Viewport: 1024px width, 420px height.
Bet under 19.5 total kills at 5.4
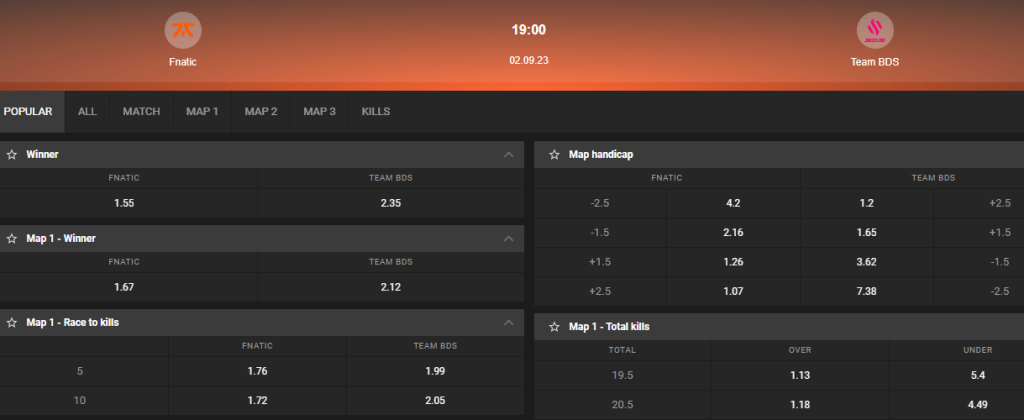click(x=957, y=376)
